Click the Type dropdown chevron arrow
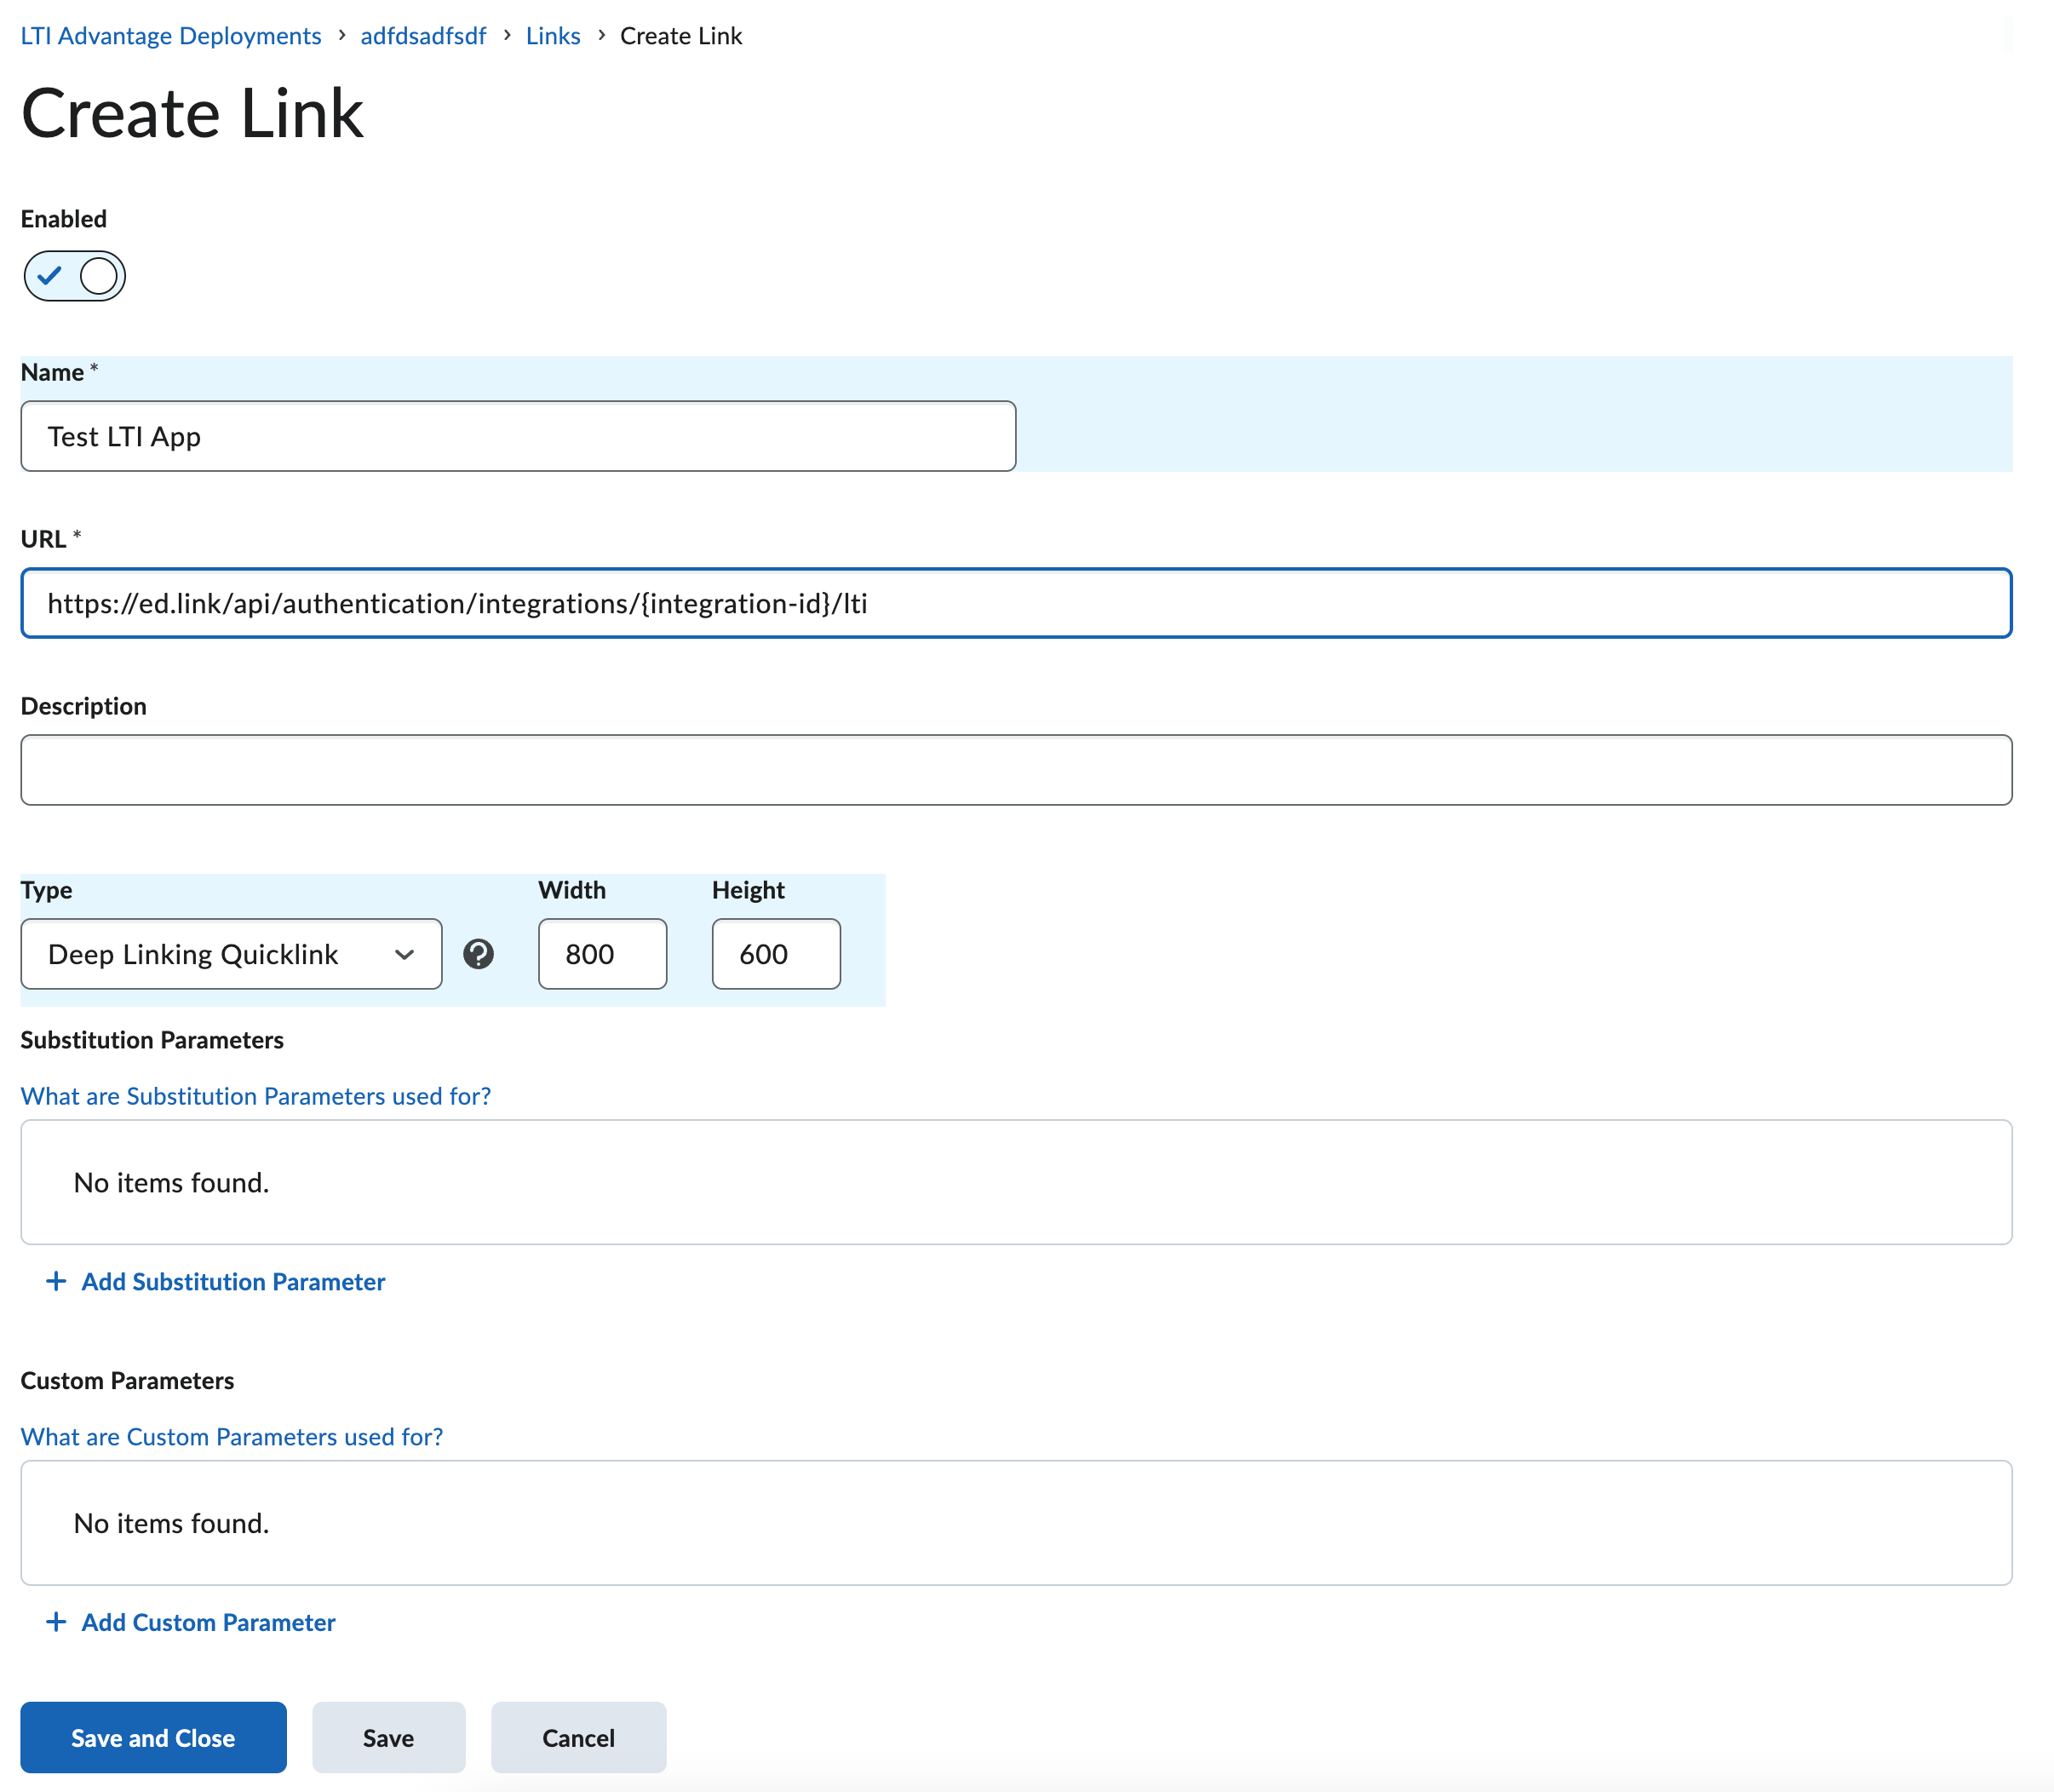This screenshot has height=1792, width=2054. click(x=404, y=954)
